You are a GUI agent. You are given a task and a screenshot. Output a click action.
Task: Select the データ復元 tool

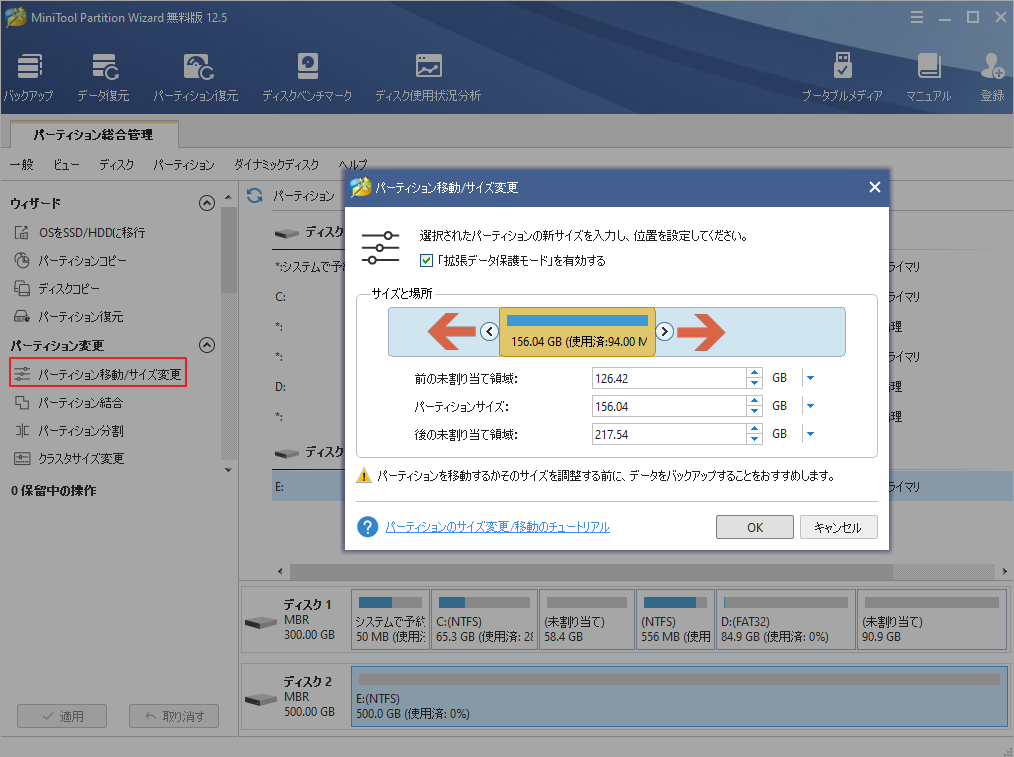point(103,75)
